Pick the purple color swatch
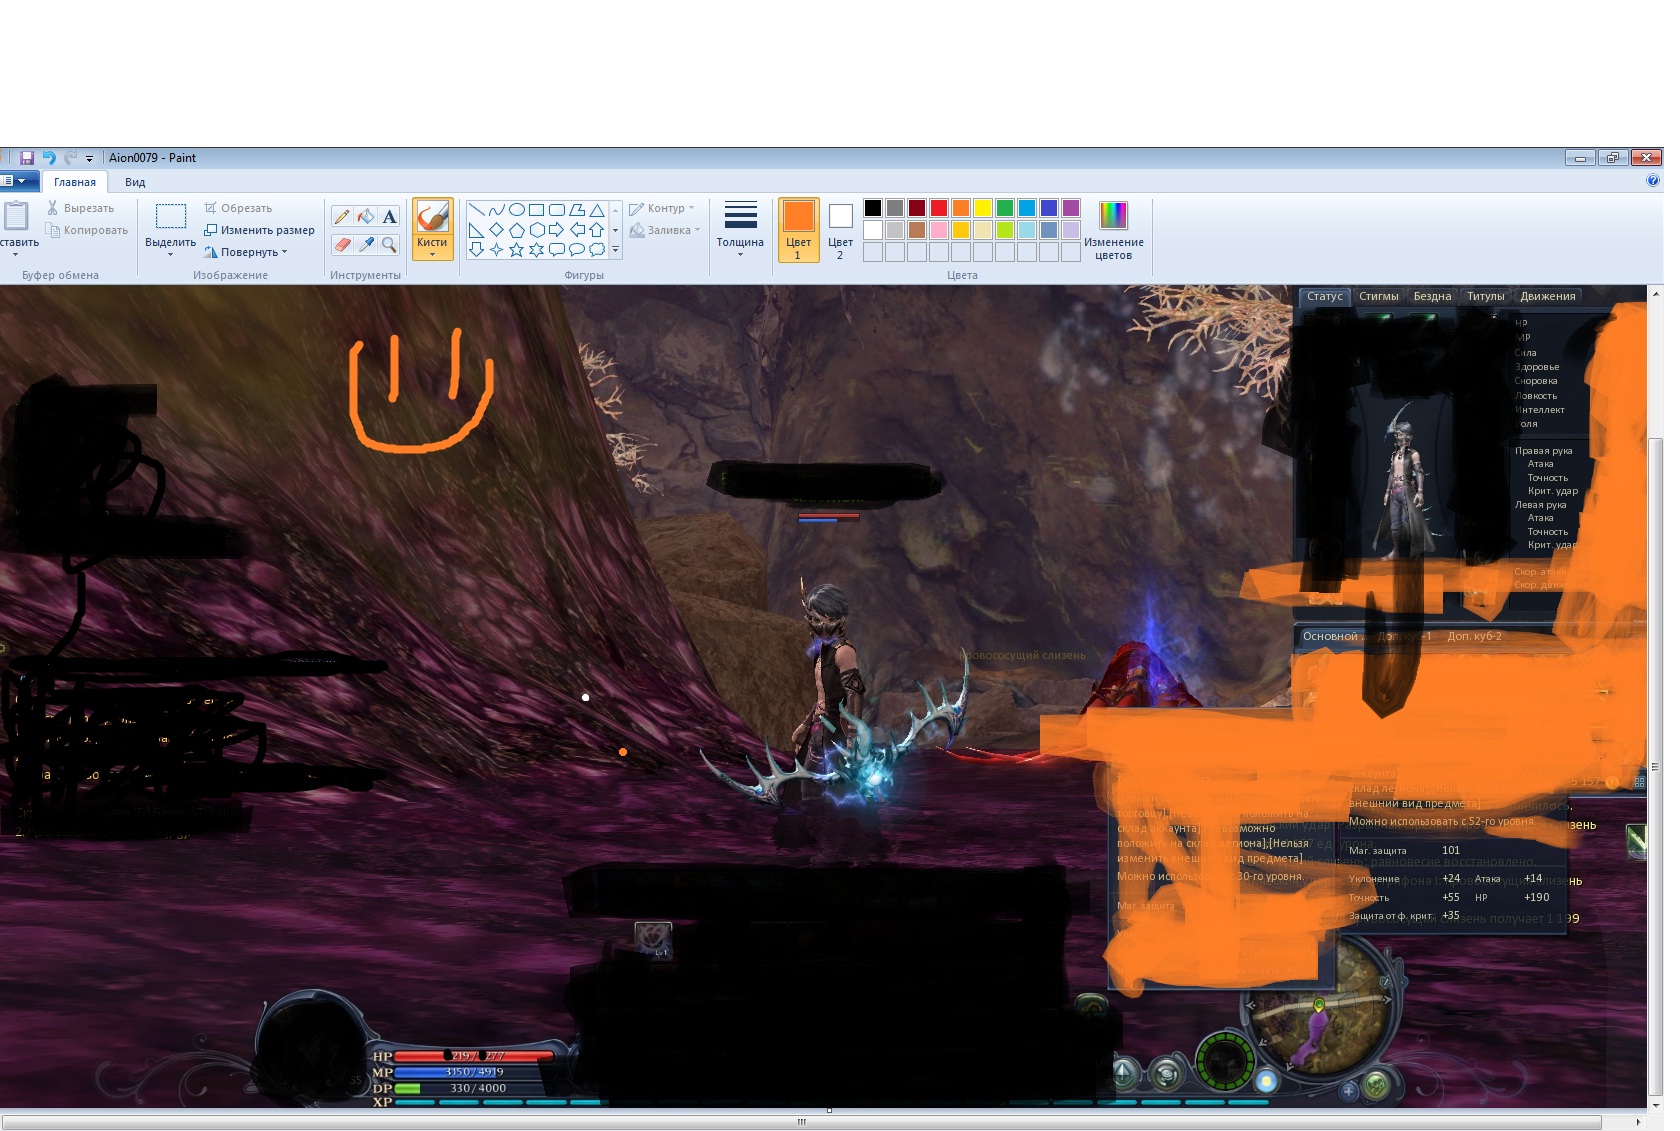This screenshot has width=1680, height=1131. point(1071,208)
